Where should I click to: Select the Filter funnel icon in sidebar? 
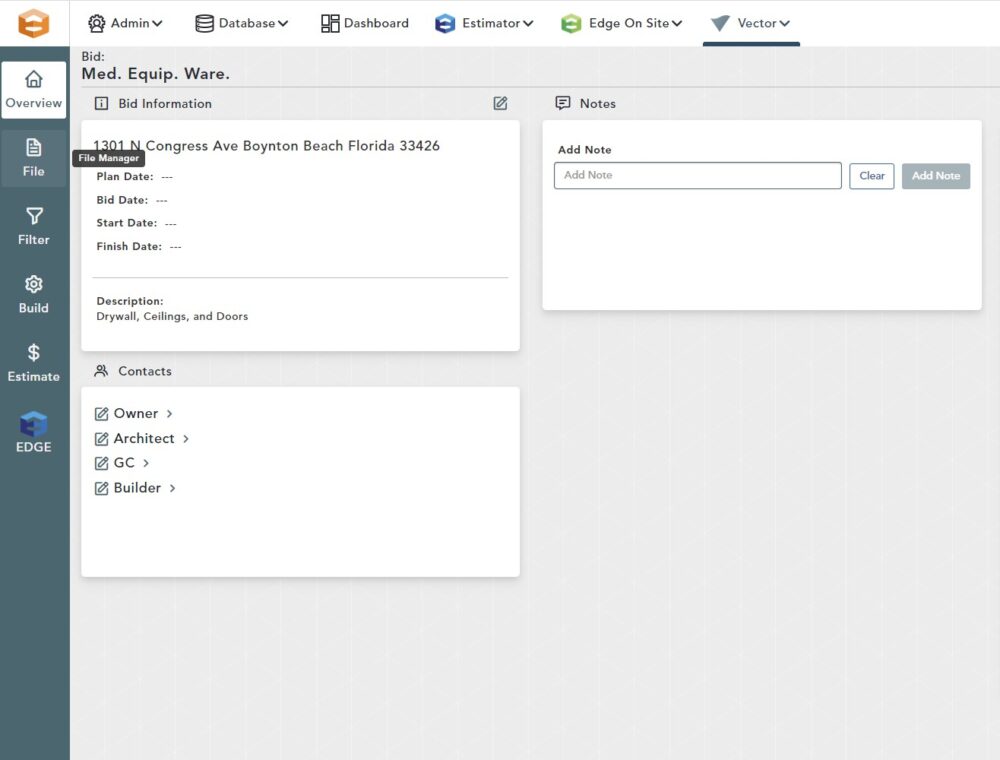[34, 216]
